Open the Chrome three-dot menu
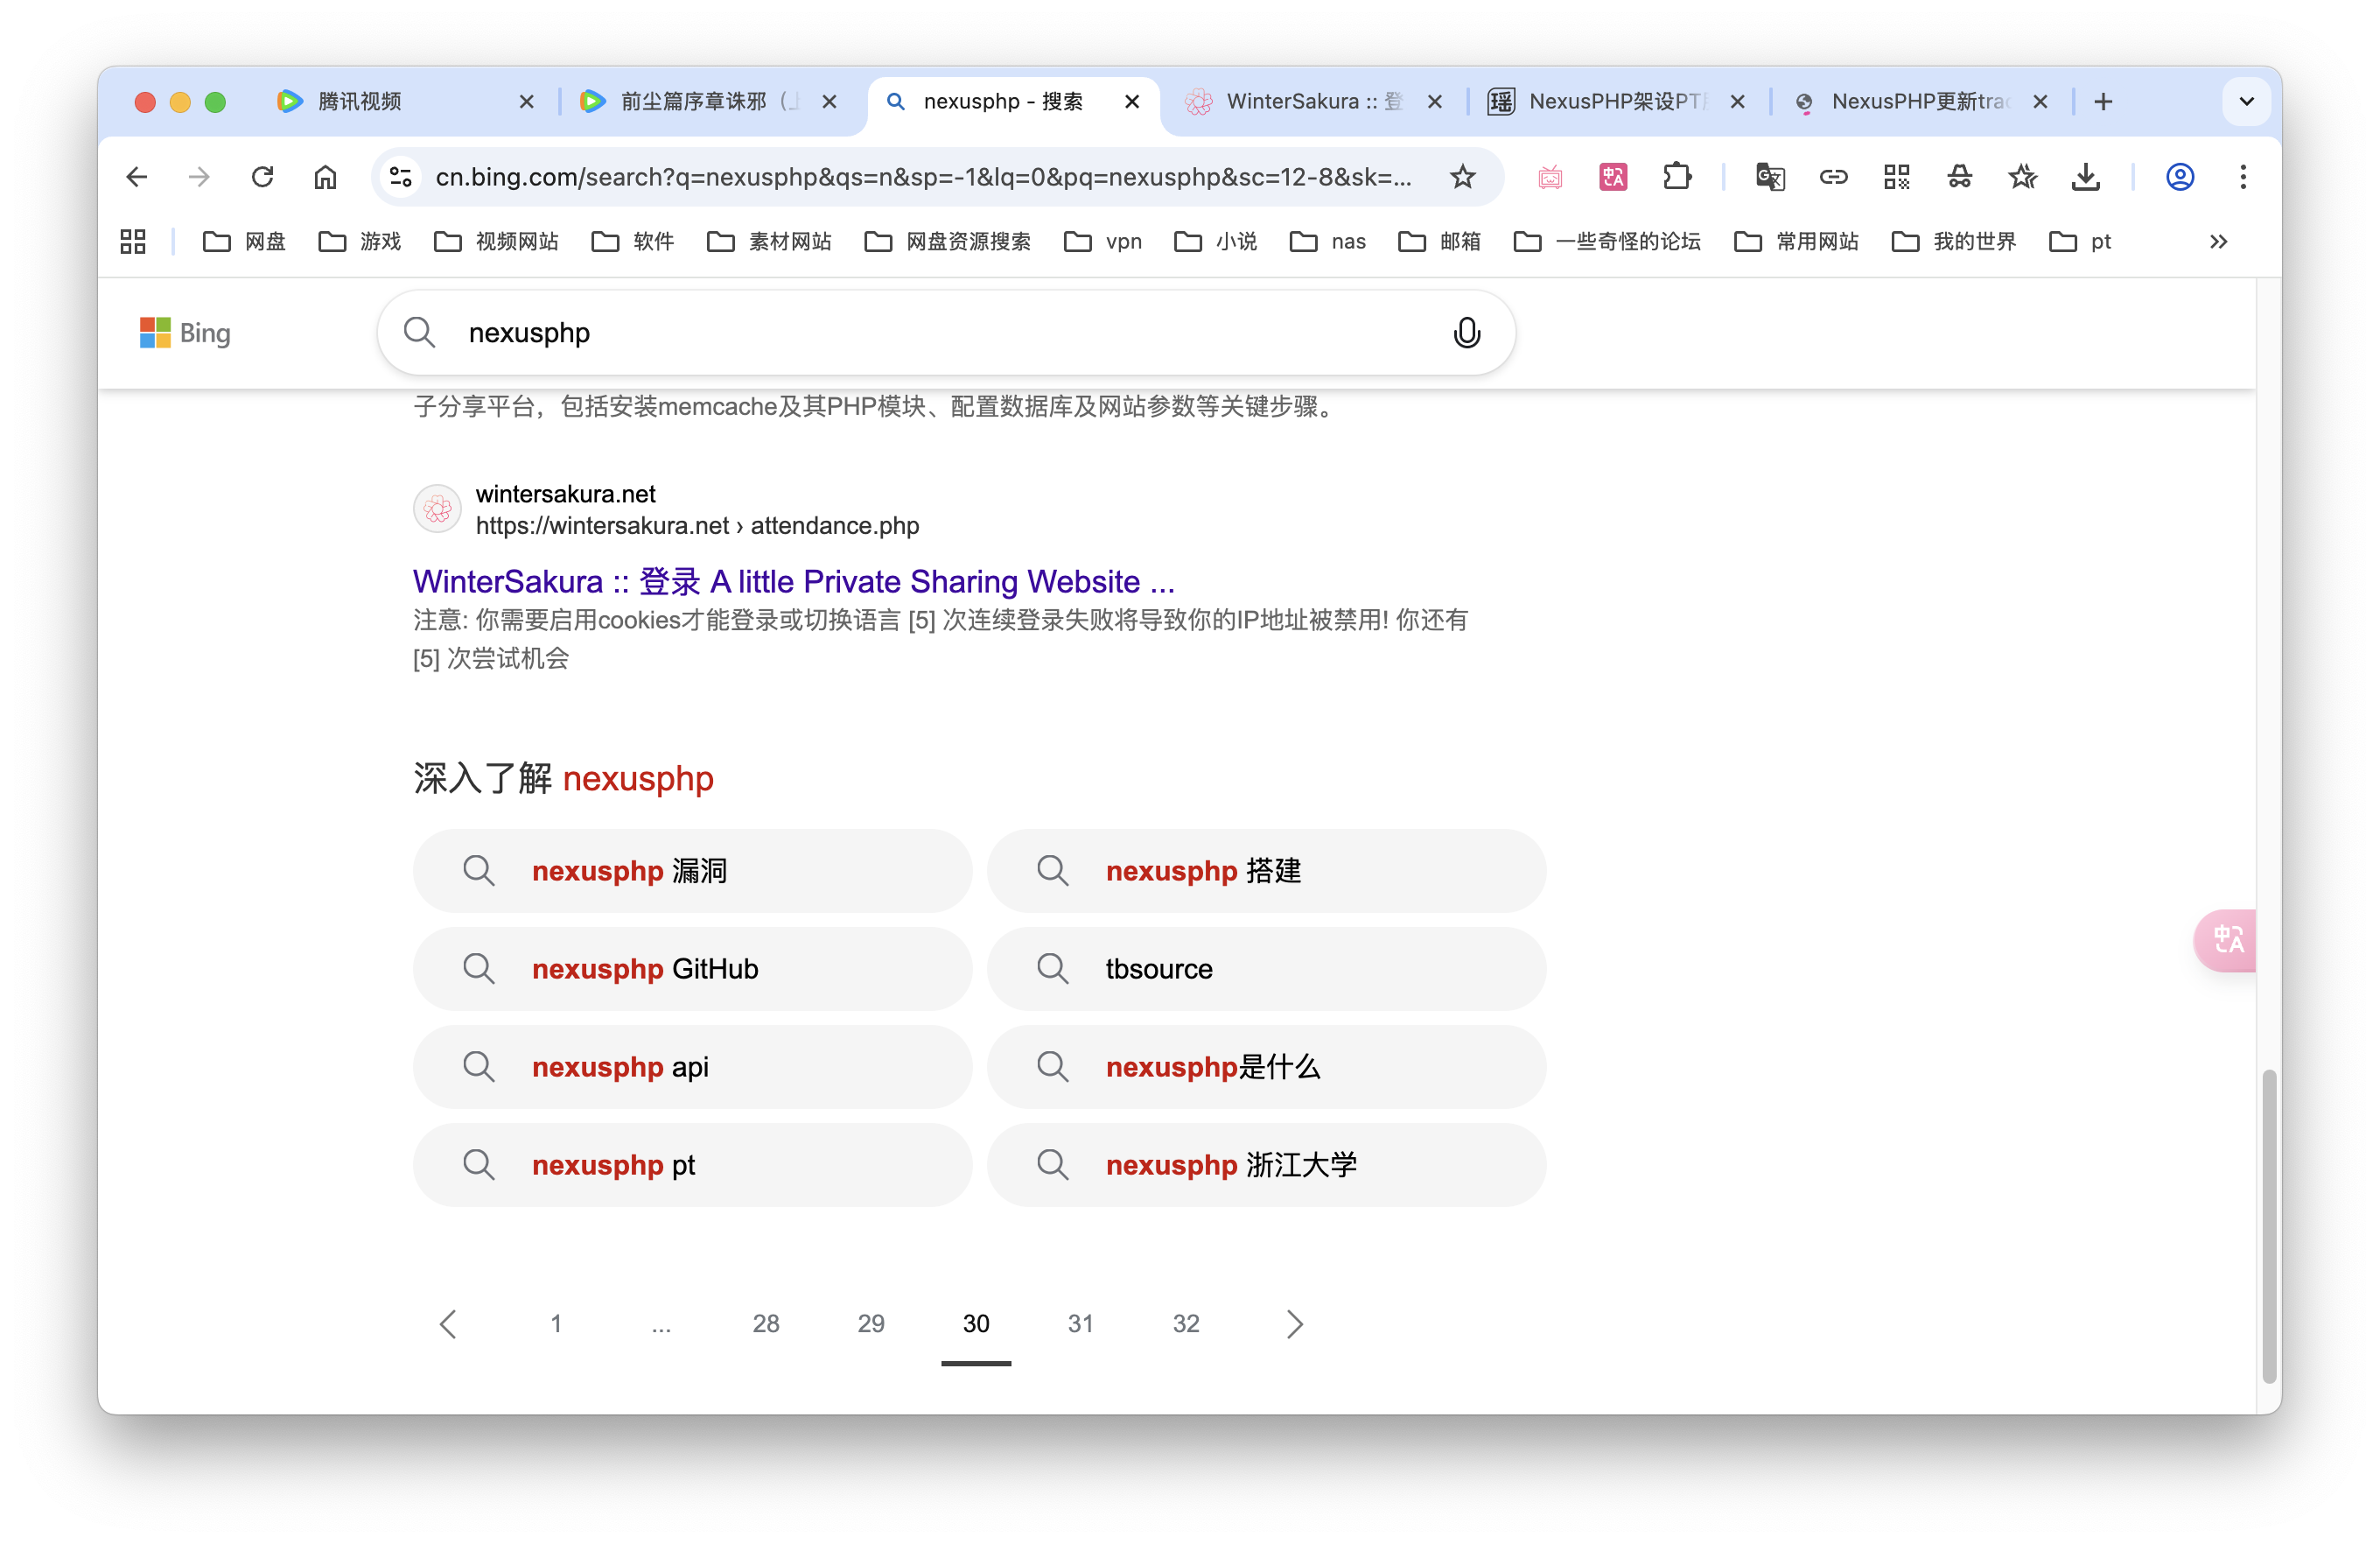Viewport: 2380px width, 1544px height. click(2243, 177)
